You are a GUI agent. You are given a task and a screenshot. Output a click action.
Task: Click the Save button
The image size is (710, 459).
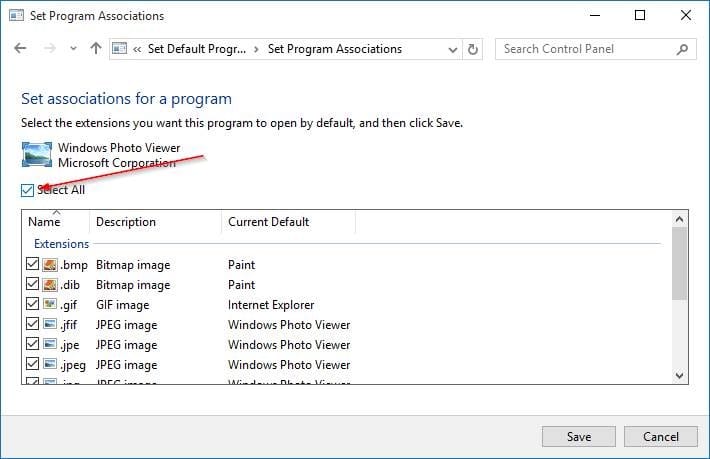tap(579, 436)
